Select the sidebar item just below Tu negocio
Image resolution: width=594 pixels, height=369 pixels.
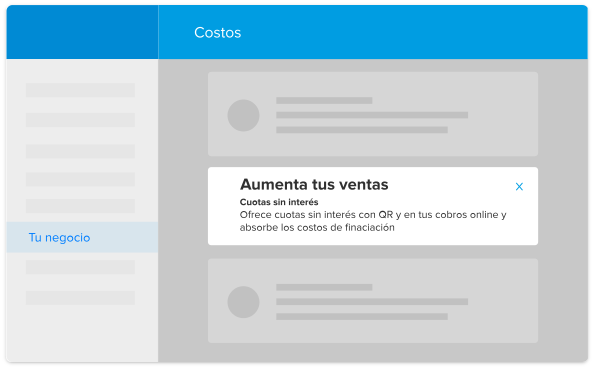pyautogui.click(x=80, y=267)
